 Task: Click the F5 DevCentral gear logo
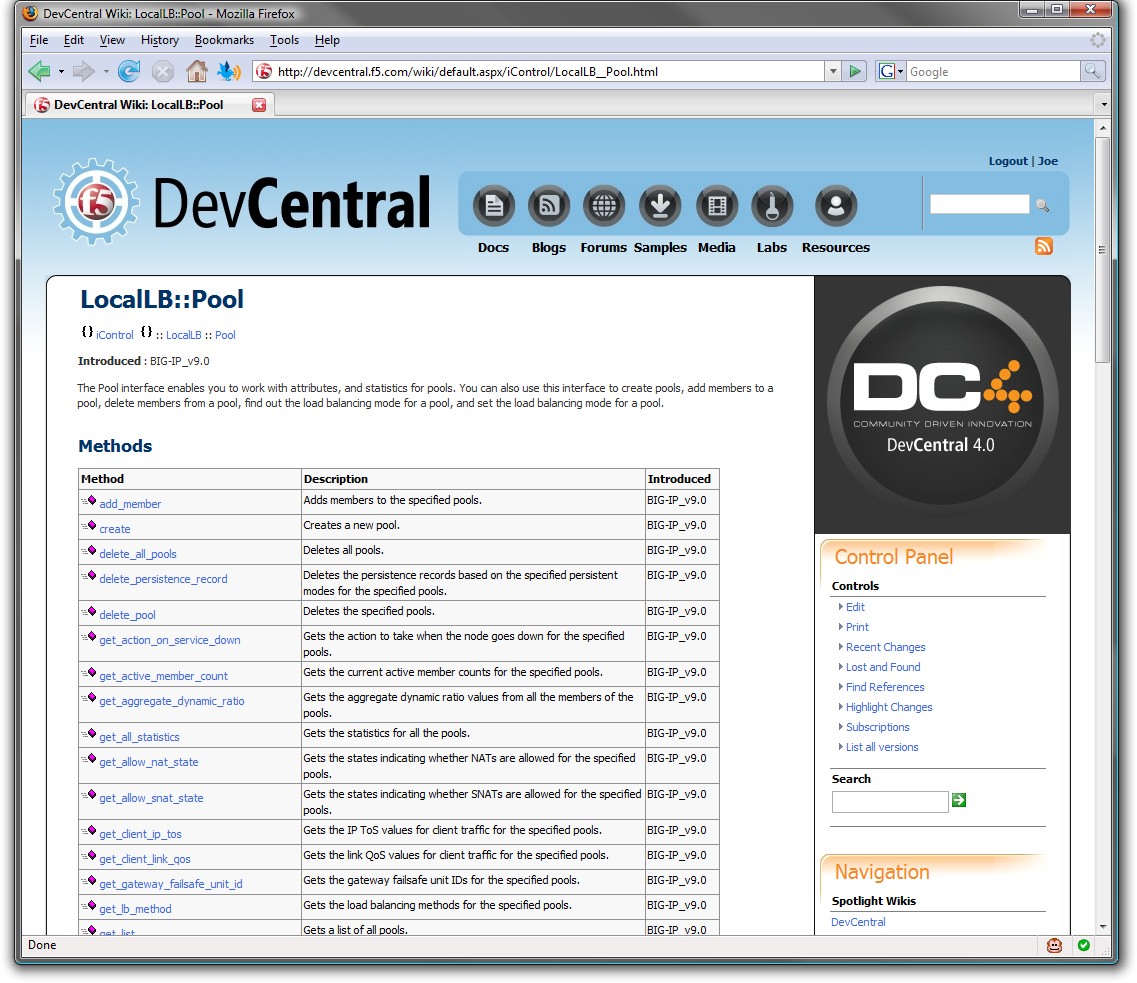(x=95, y=203)
